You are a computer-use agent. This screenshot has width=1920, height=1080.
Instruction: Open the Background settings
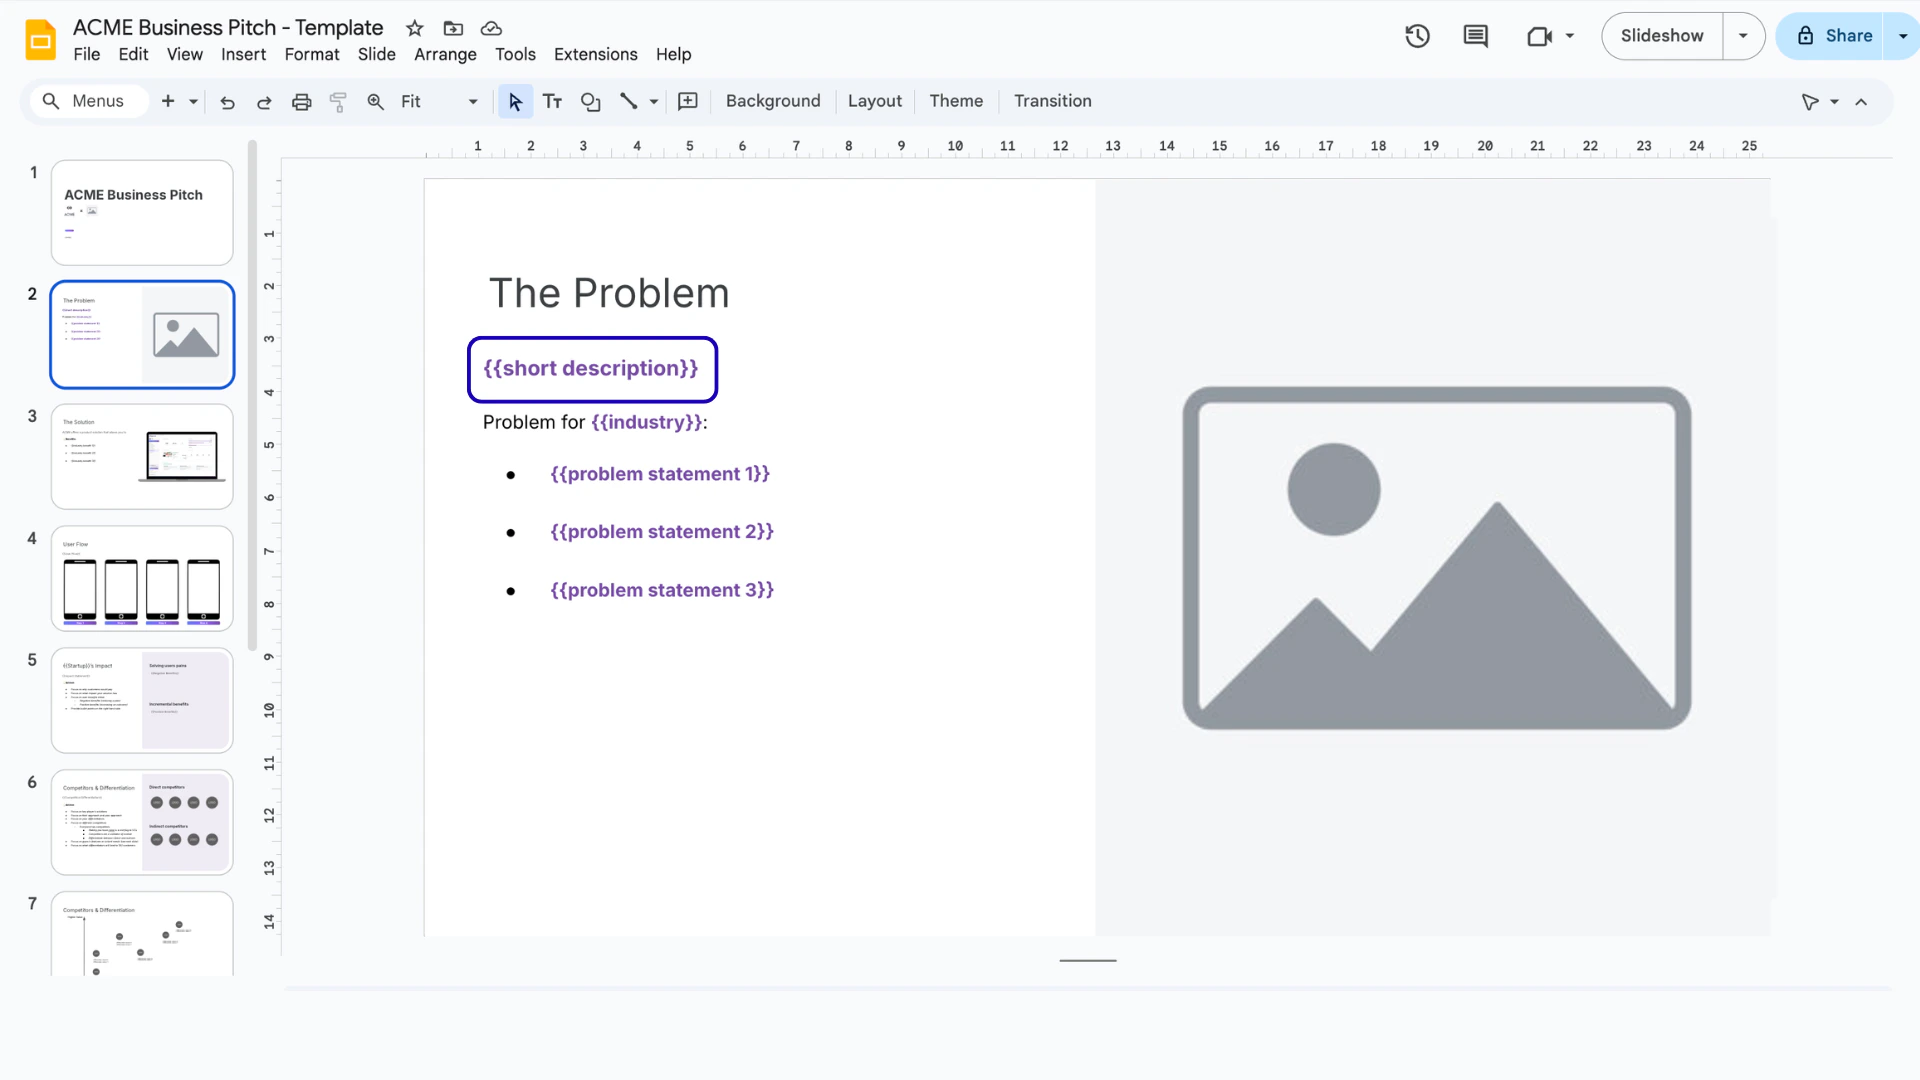pos(772,101)
